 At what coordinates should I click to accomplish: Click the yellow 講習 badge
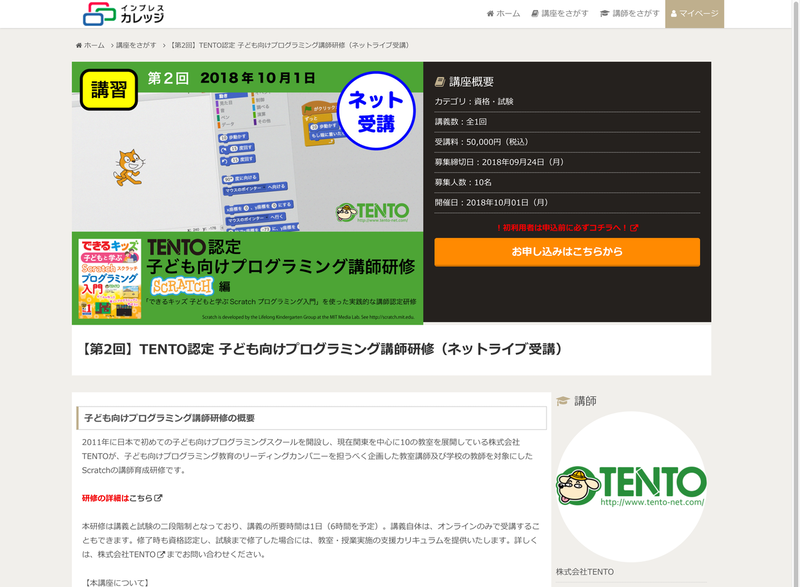click(109, 90)
